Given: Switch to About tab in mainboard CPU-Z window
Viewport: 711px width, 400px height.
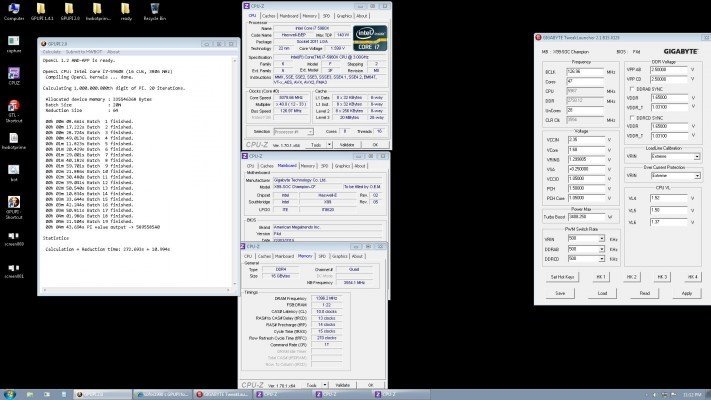Looking at the screenshot, I should click(x=360, y=166).
